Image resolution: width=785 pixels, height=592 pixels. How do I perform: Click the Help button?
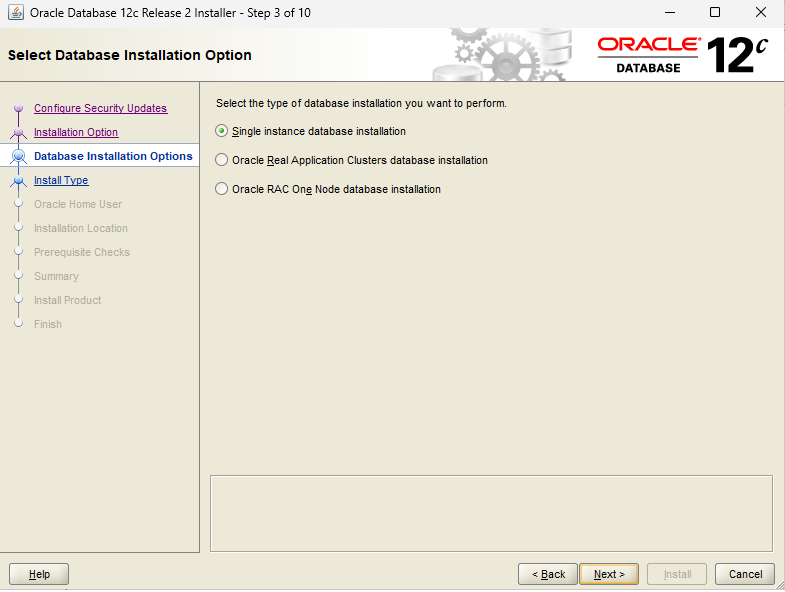tap(39, 574)
